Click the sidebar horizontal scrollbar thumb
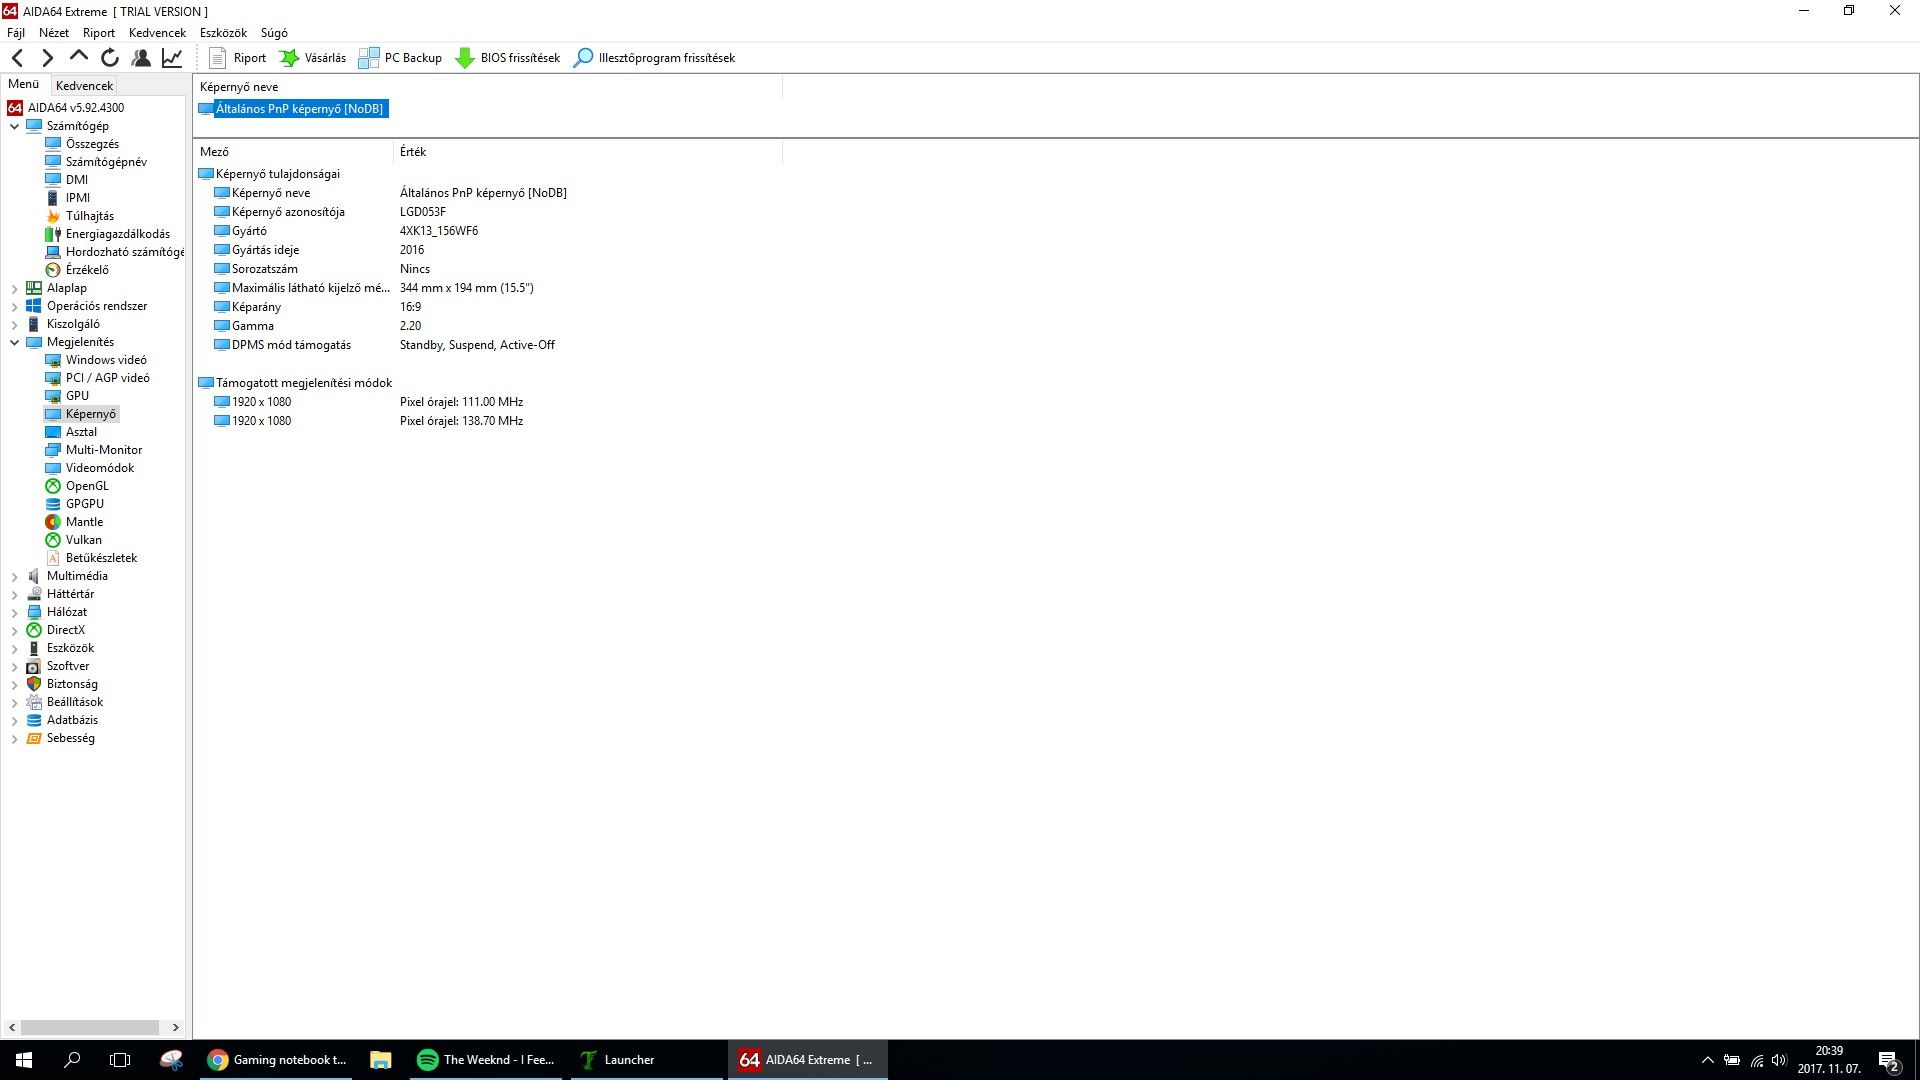Image resolution: width=1920 pixels, height=1080 pixels. [x=90, y=1027]
